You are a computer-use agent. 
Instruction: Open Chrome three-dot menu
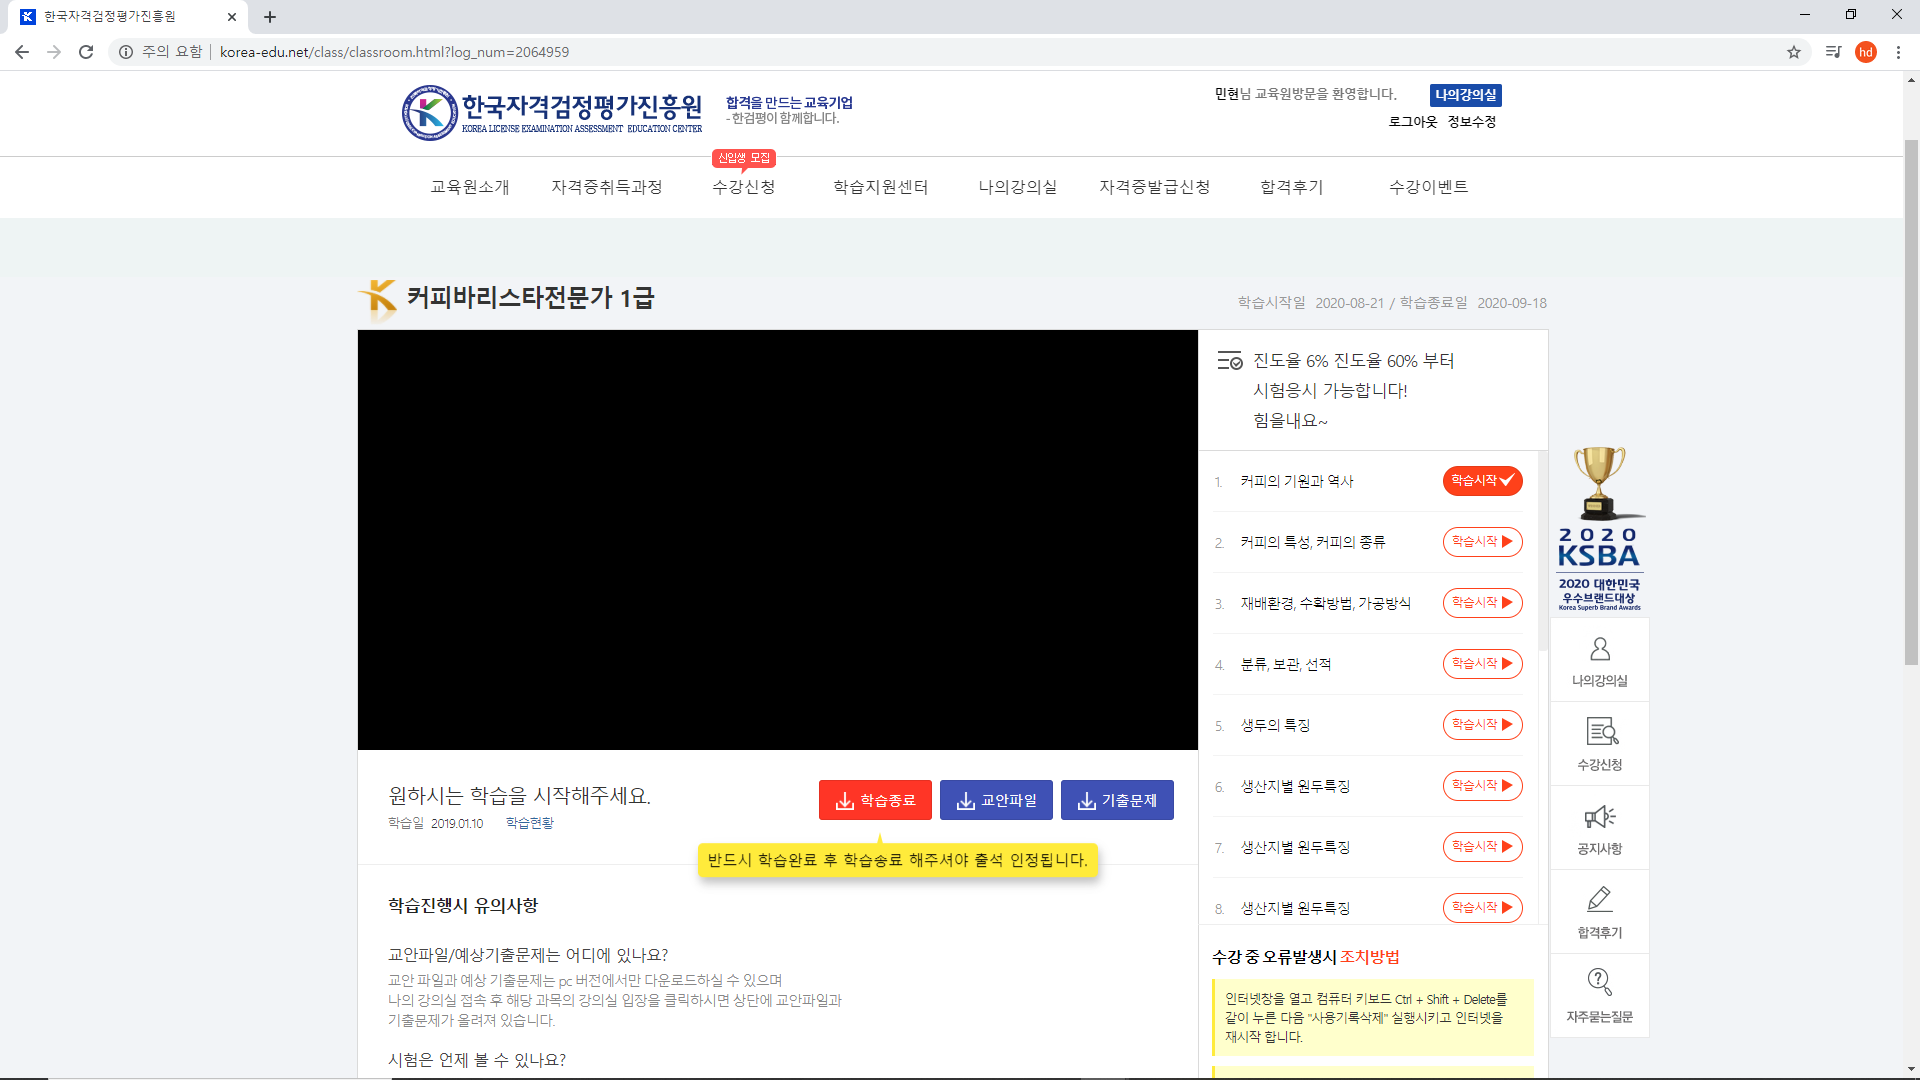pos(1898,52)
